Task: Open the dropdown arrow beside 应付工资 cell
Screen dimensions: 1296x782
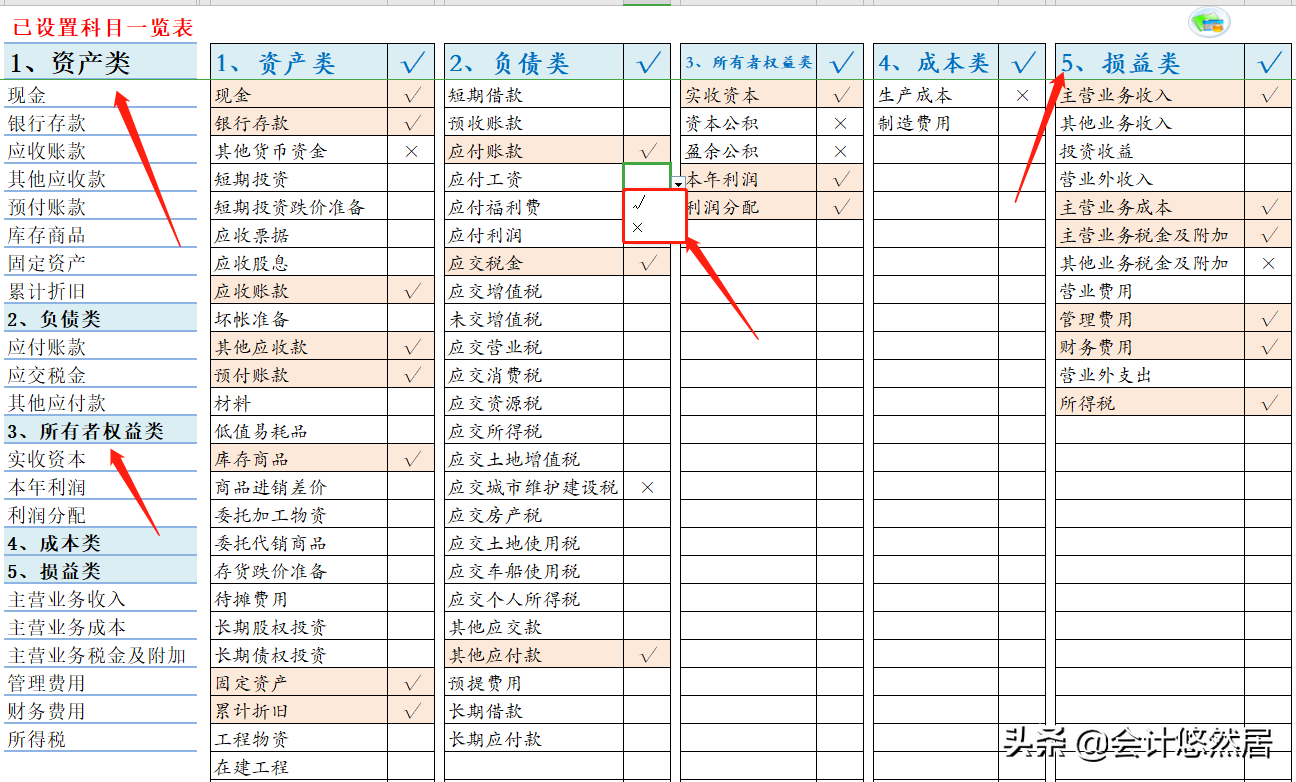Action: click(678, 184)
